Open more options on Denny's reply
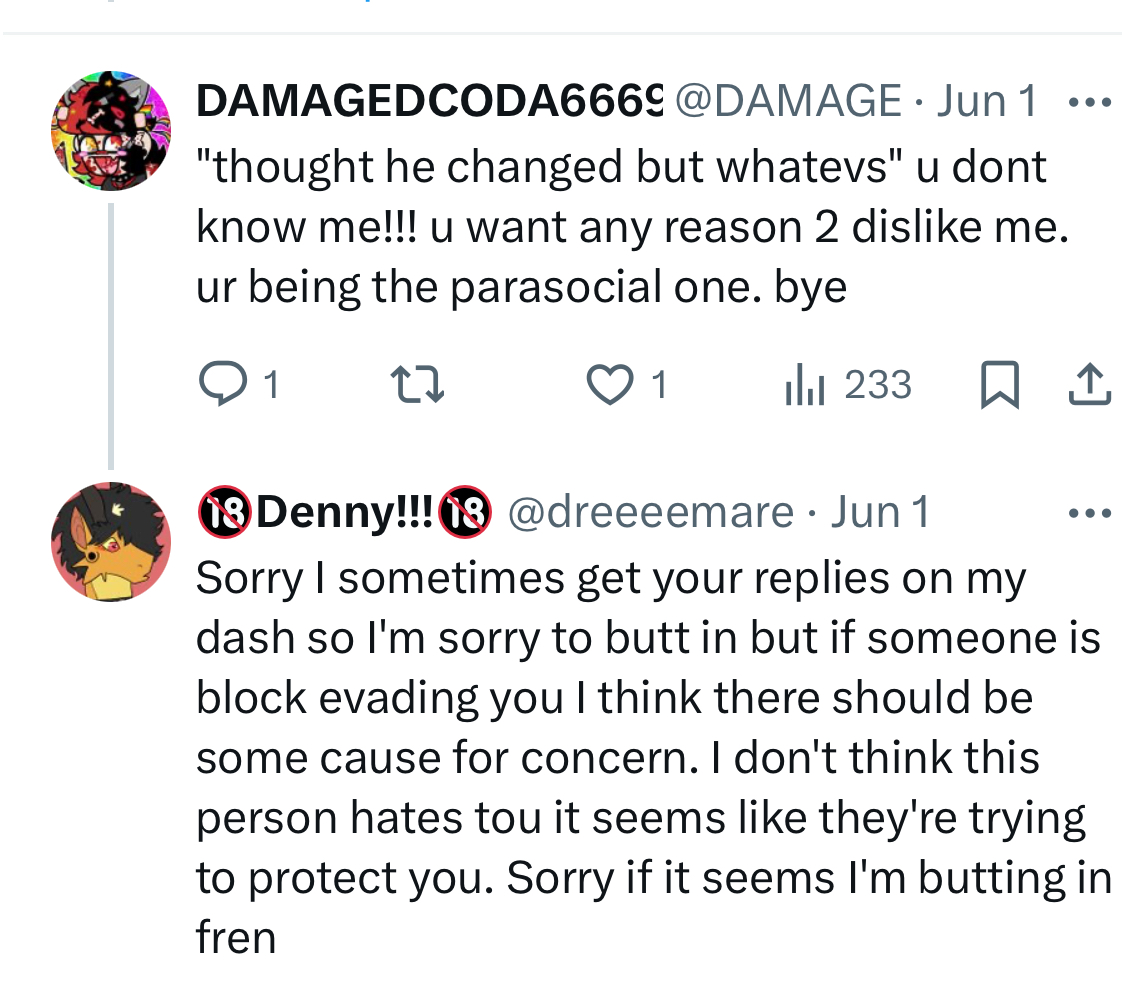 [1089, 514]
